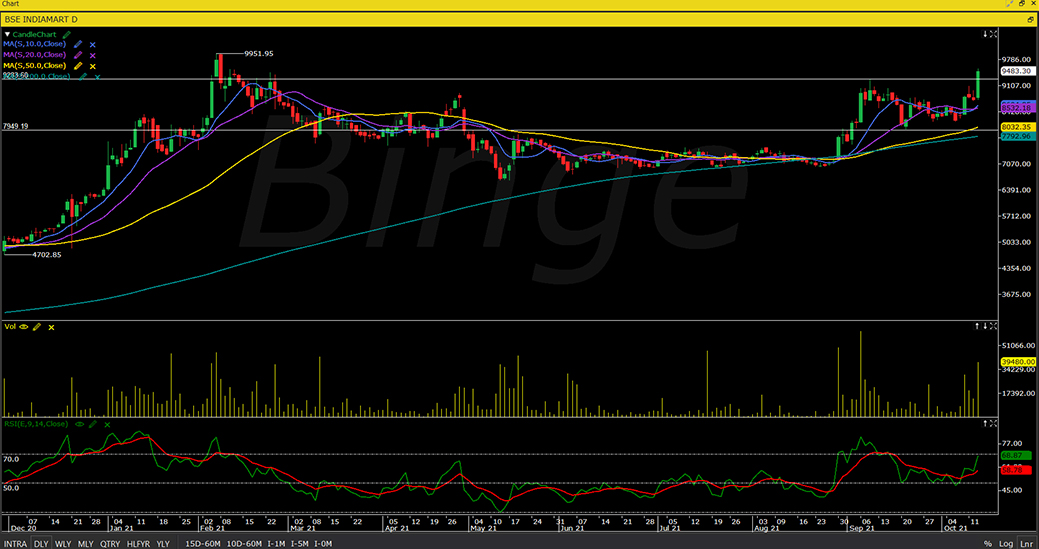This screenshot has width=1039, height=549.
Task: Switch the price axis to Log scale
Action: (1005, 543)
